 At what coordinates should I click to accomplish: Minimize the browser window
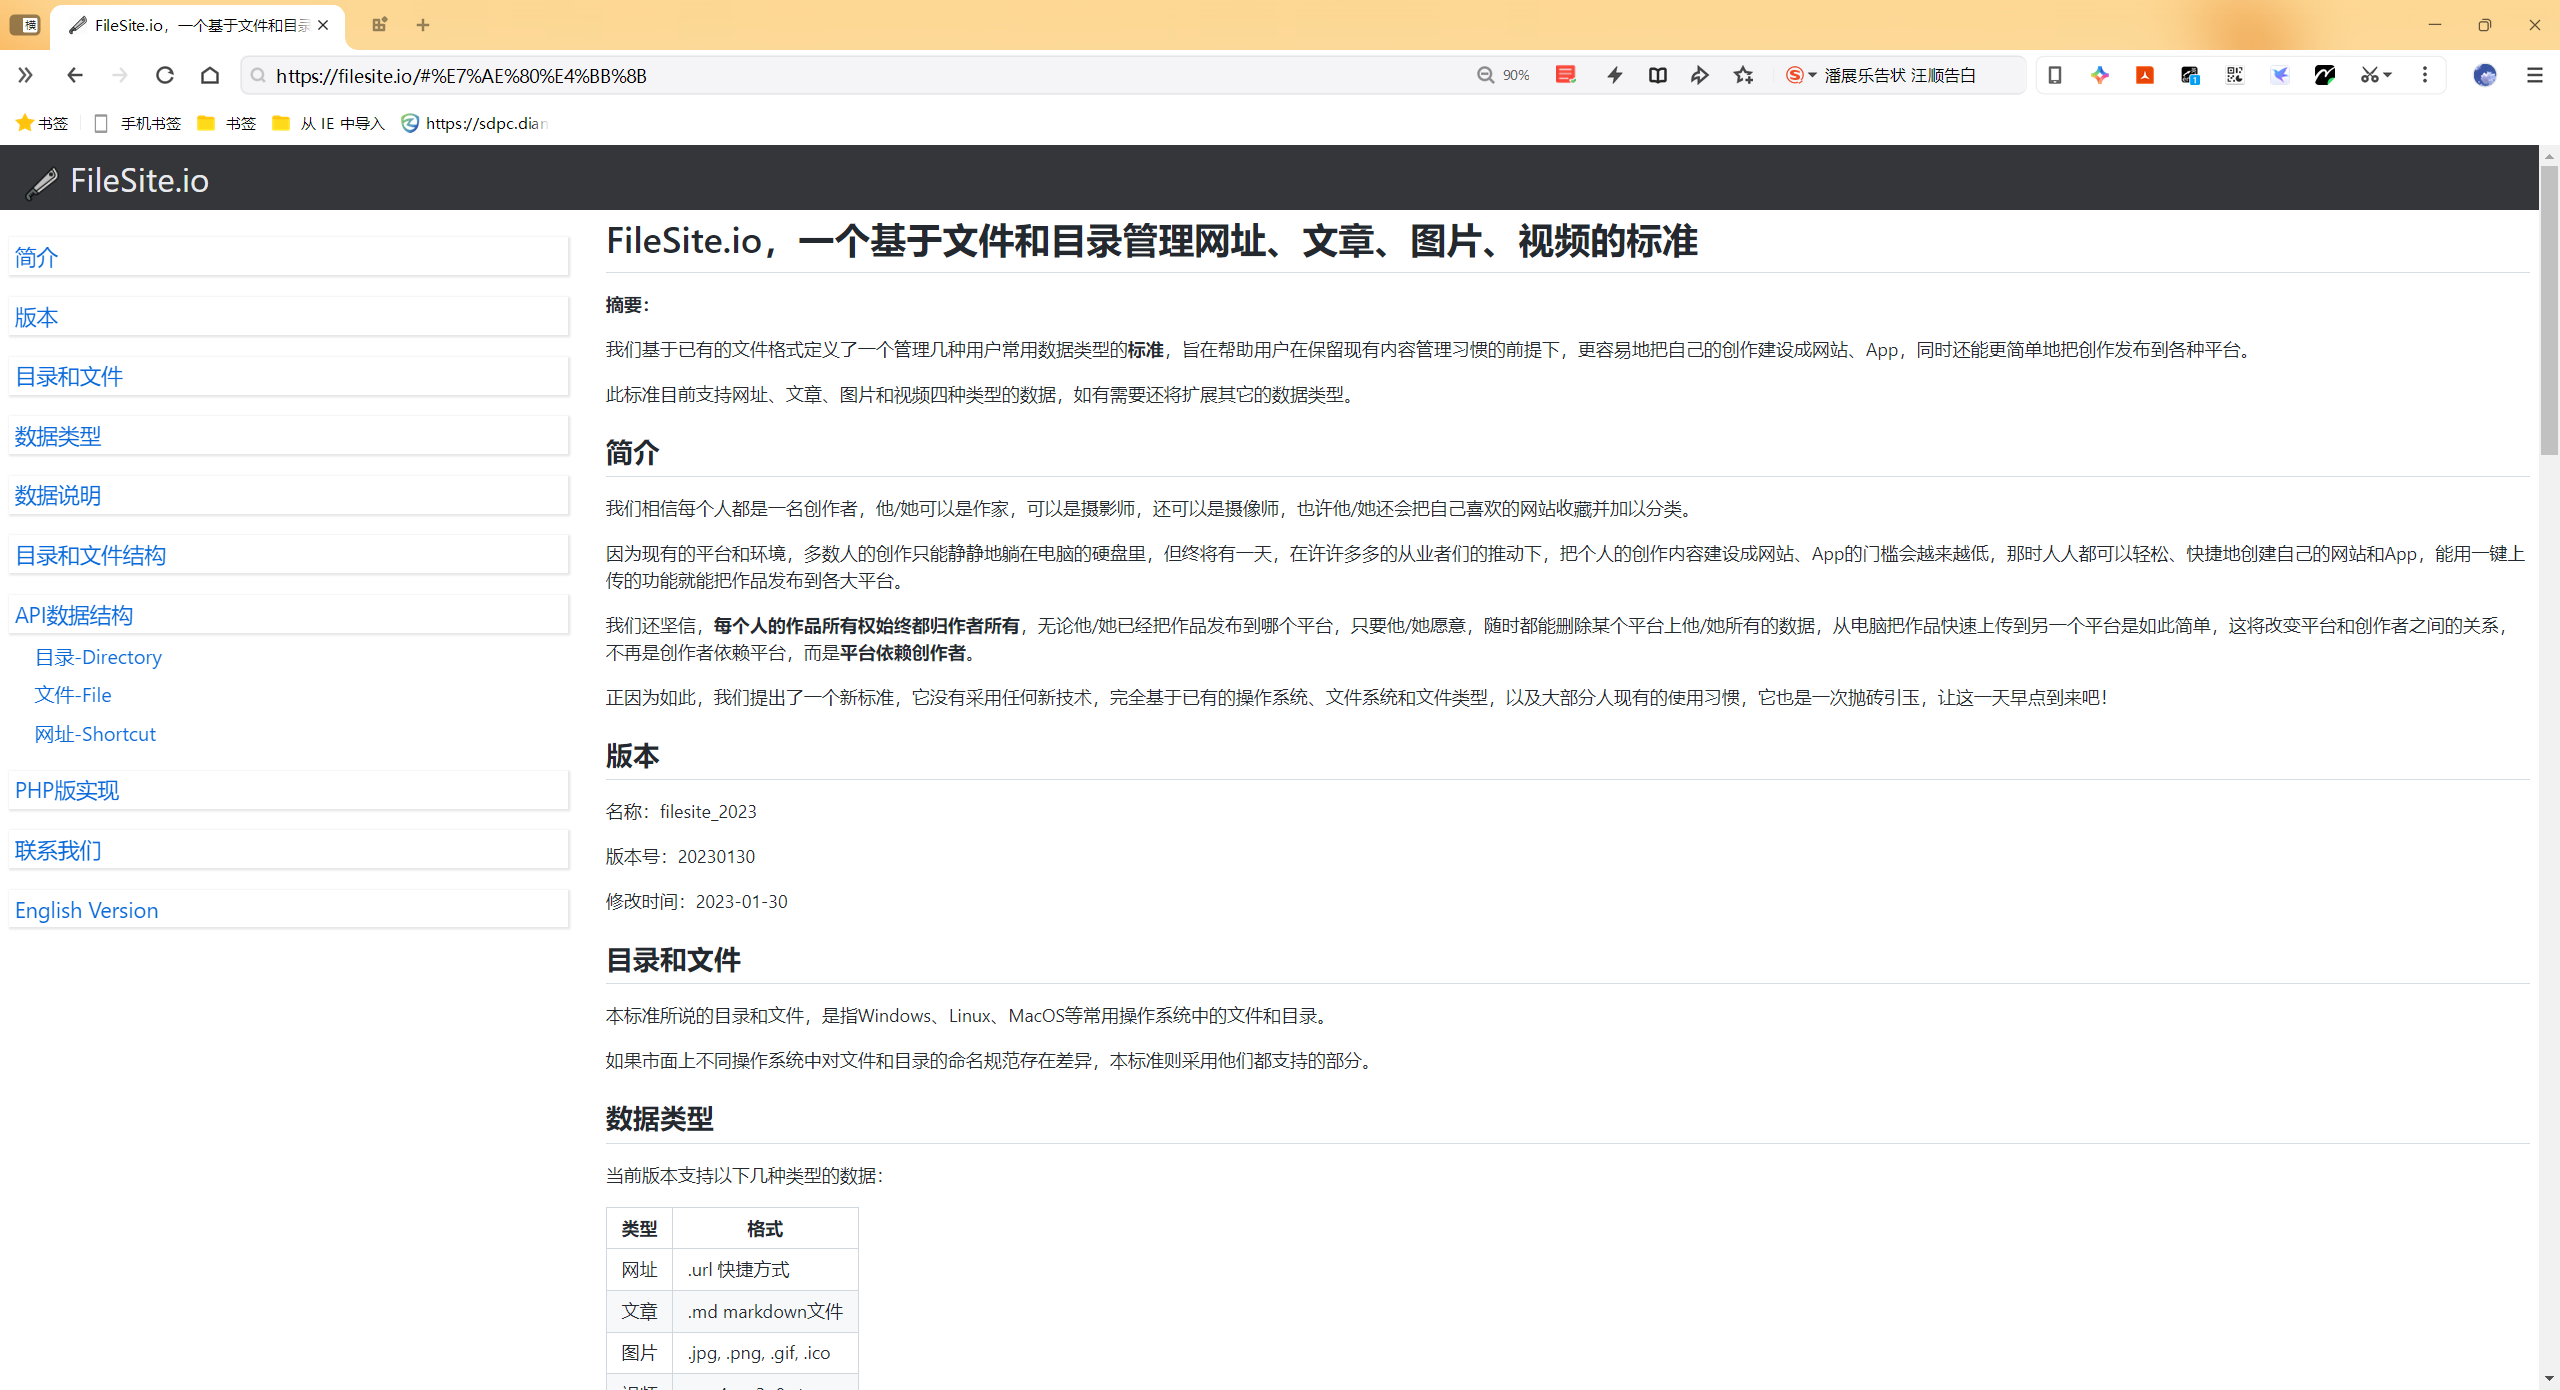[2435, 25]
